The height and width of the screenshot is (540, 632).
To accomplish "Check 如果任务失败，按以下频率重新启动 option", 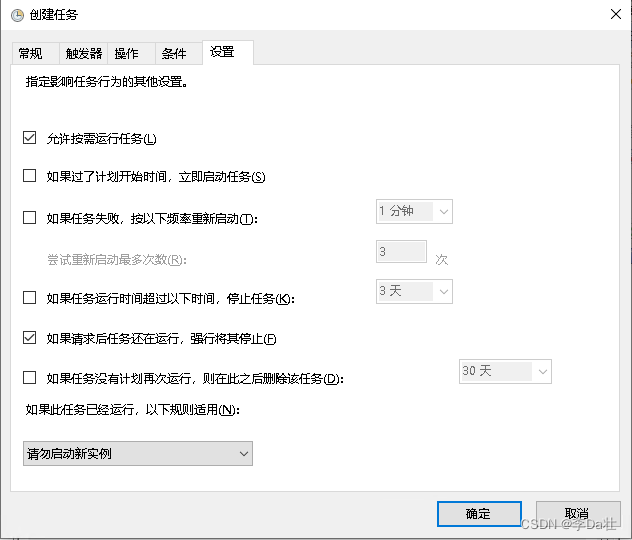I will [x=29, y=218].
